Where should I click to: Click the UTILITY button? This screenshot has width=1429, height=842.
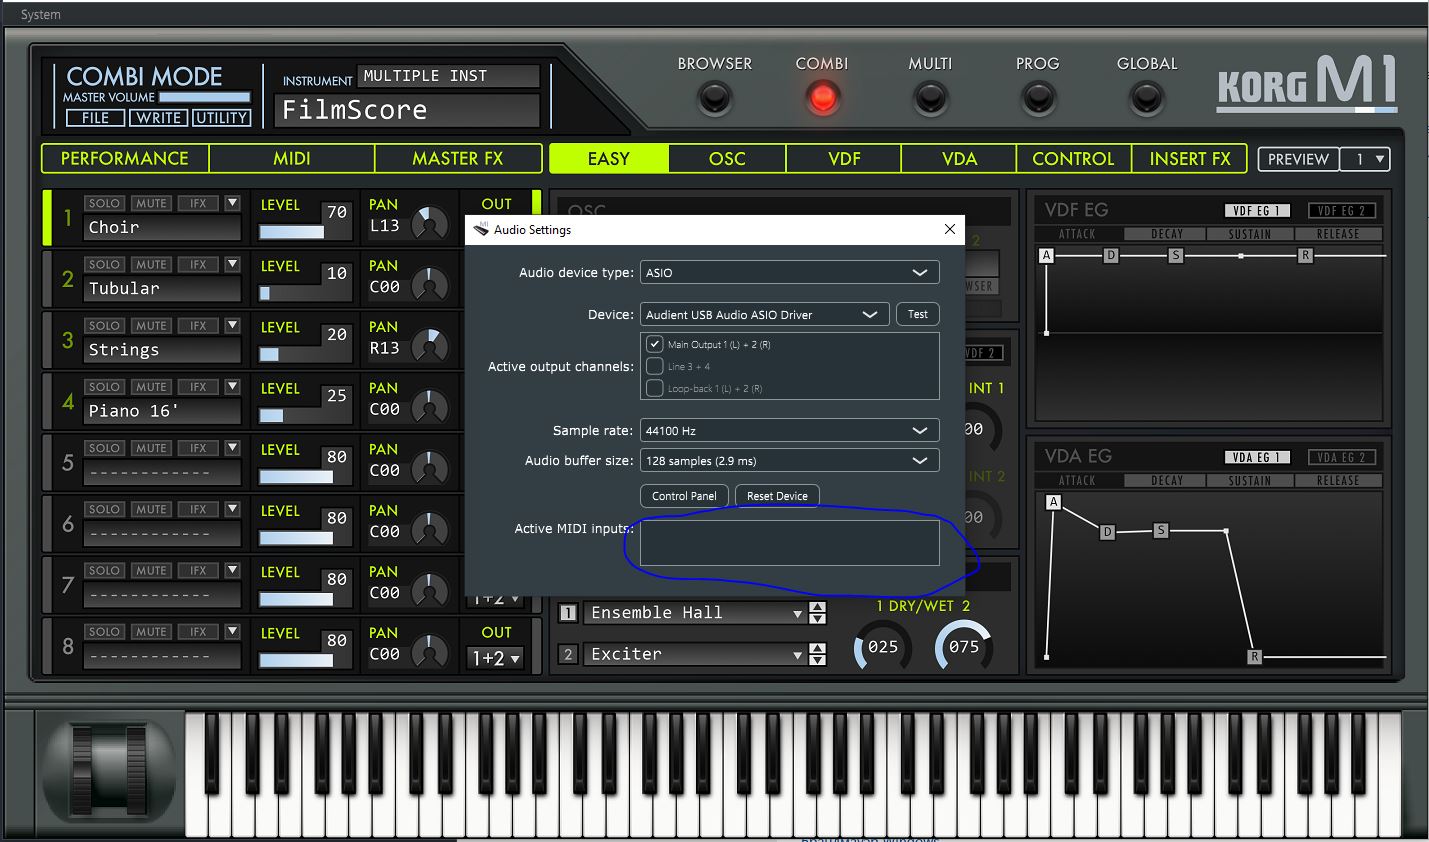[x=221, y=117]
